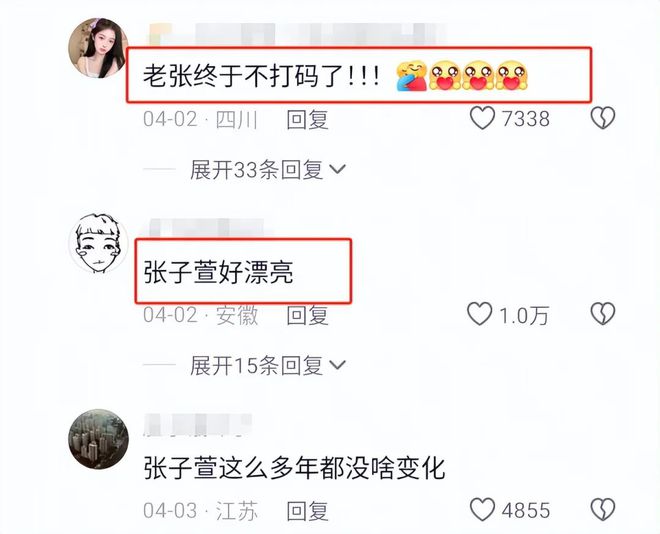Dislike the 老张终于不打码了 comment

(603, 118)
